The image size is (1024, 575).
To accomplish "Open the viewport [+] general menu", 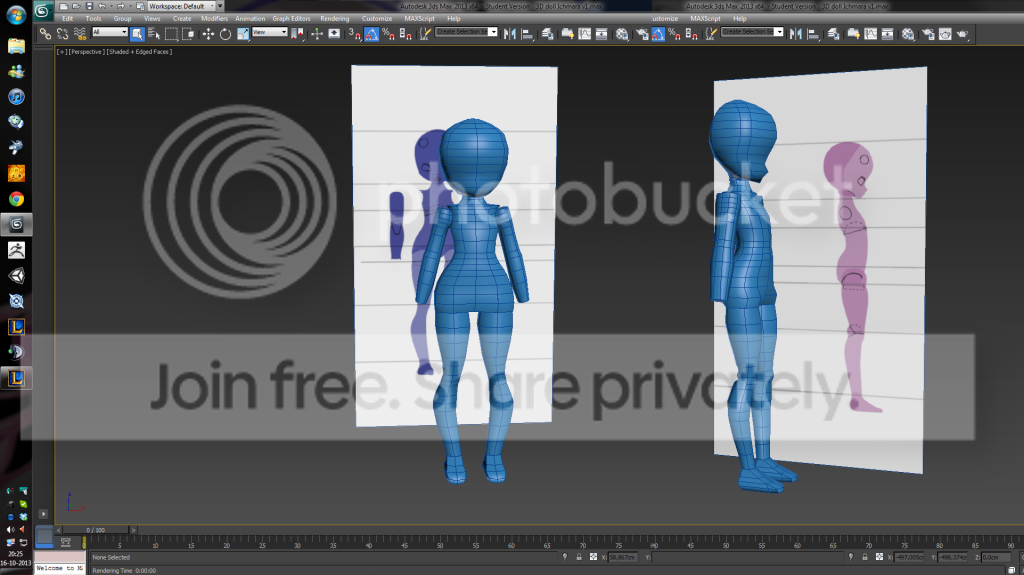I will point(61,52).
